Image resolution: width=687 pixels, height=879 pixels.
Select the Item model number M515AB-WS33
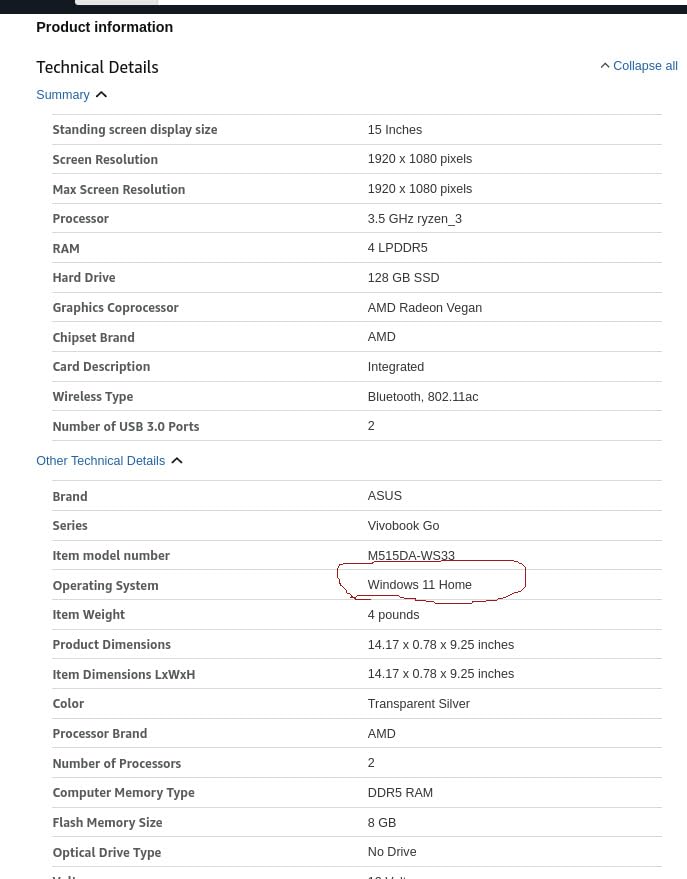(x=411, y=555)
